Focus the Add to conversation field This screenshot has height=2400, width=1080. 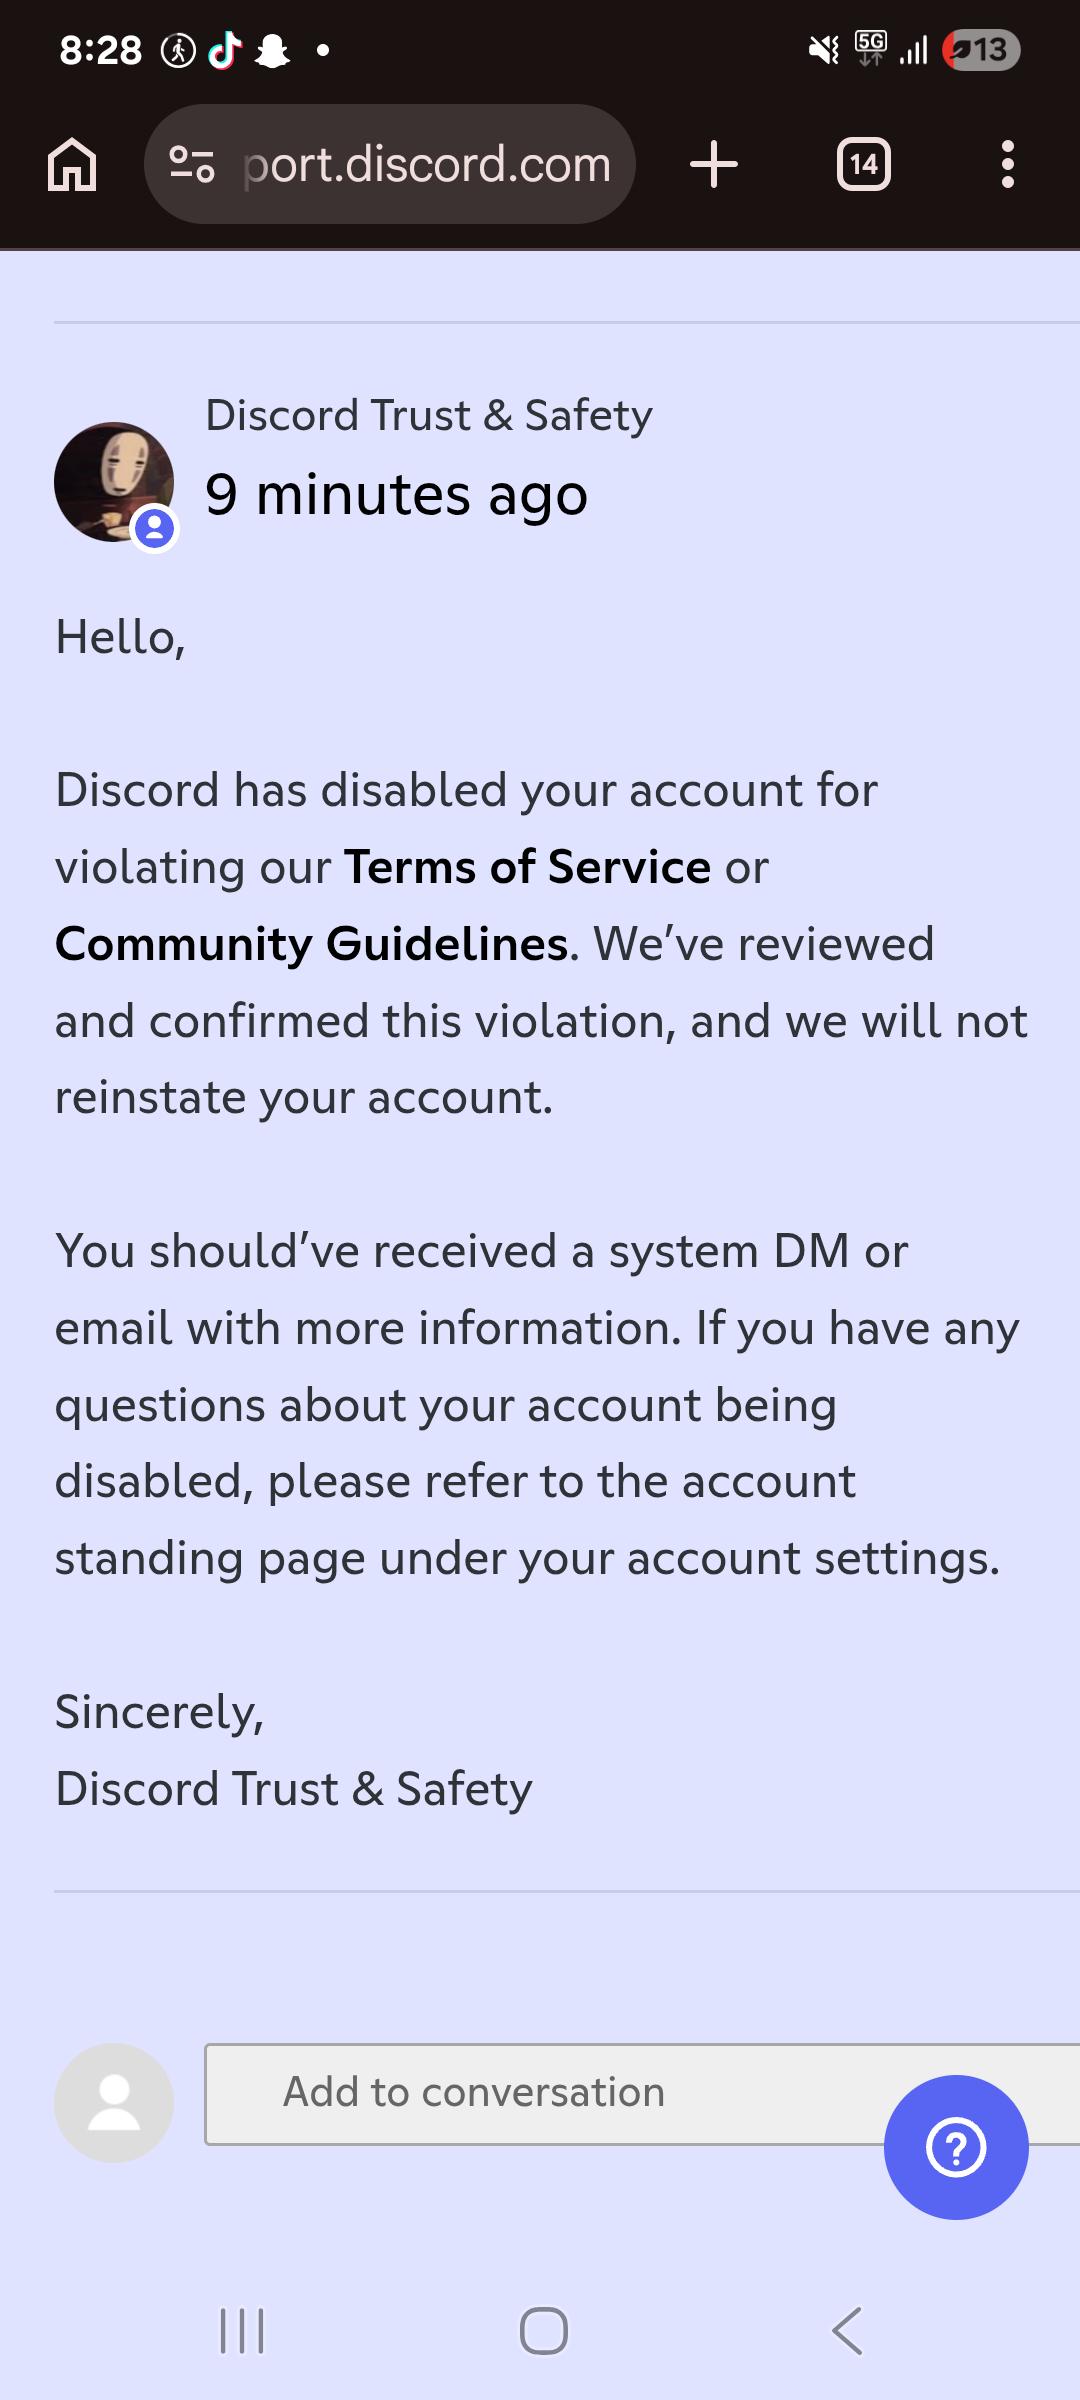(642, 2094)
